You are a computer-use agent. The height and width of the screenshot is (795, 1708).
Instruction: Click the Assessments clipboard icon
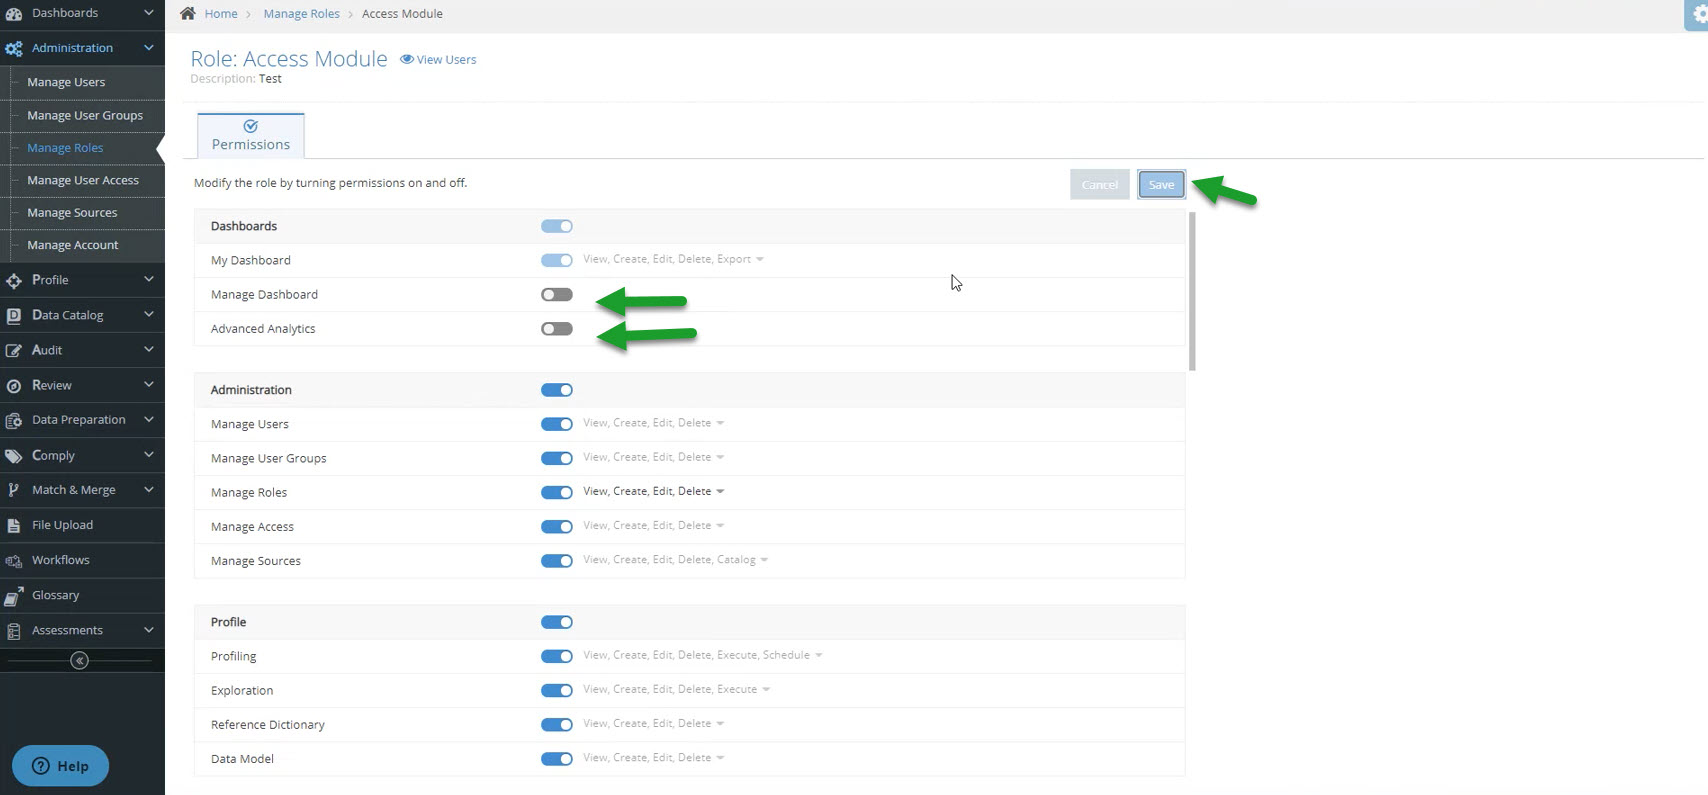pyautogui.click(x=14, y=631)
